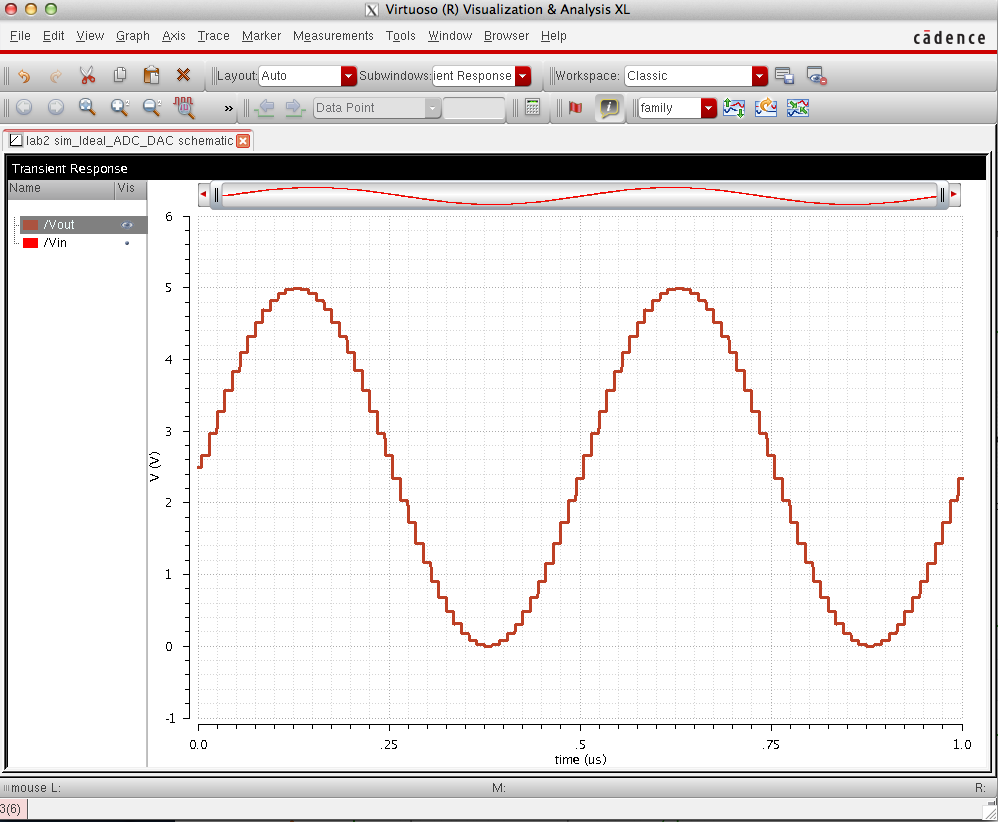The width and height of the screenshot is (998, 822).
Task: Toggle visibility of the /Vout trace
Action: point(127,226)
